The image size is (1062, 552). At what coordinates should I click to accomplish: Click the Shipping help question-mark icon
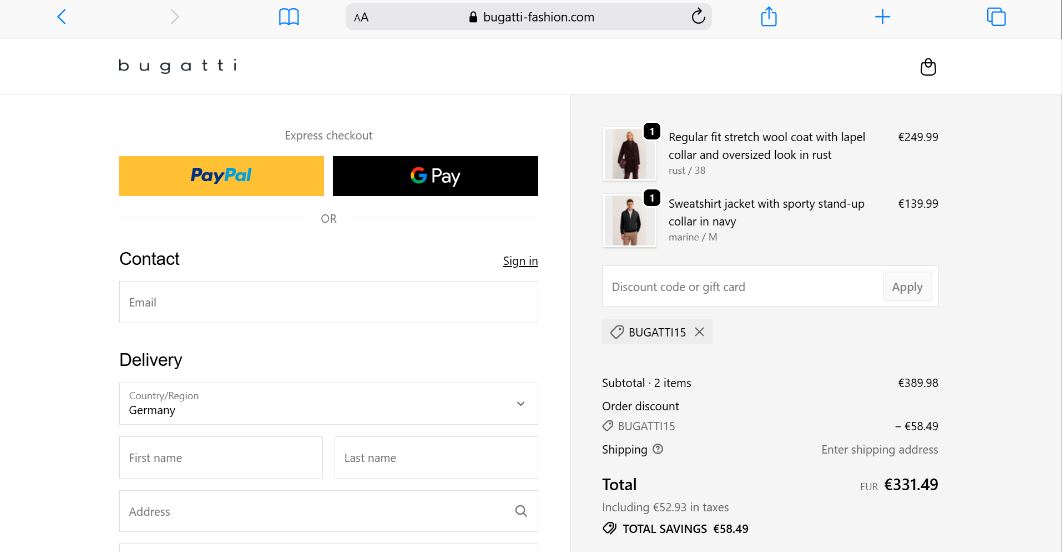658,449
